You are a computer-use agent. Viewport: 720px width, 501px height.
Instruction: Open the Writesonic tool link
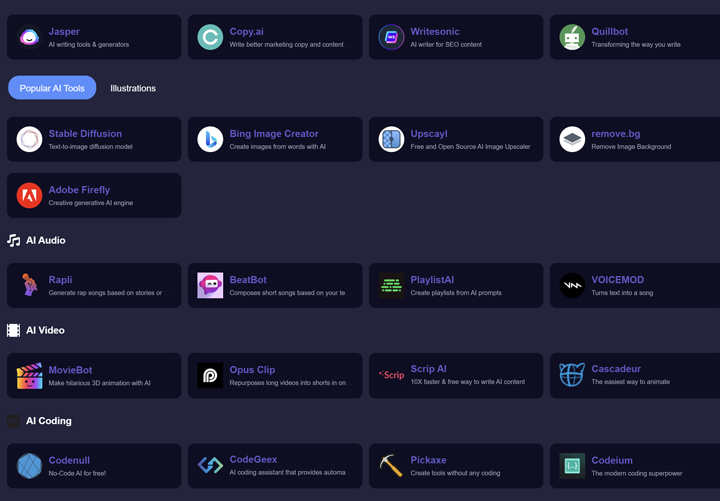pyautogui.click(x=435, y=31)
